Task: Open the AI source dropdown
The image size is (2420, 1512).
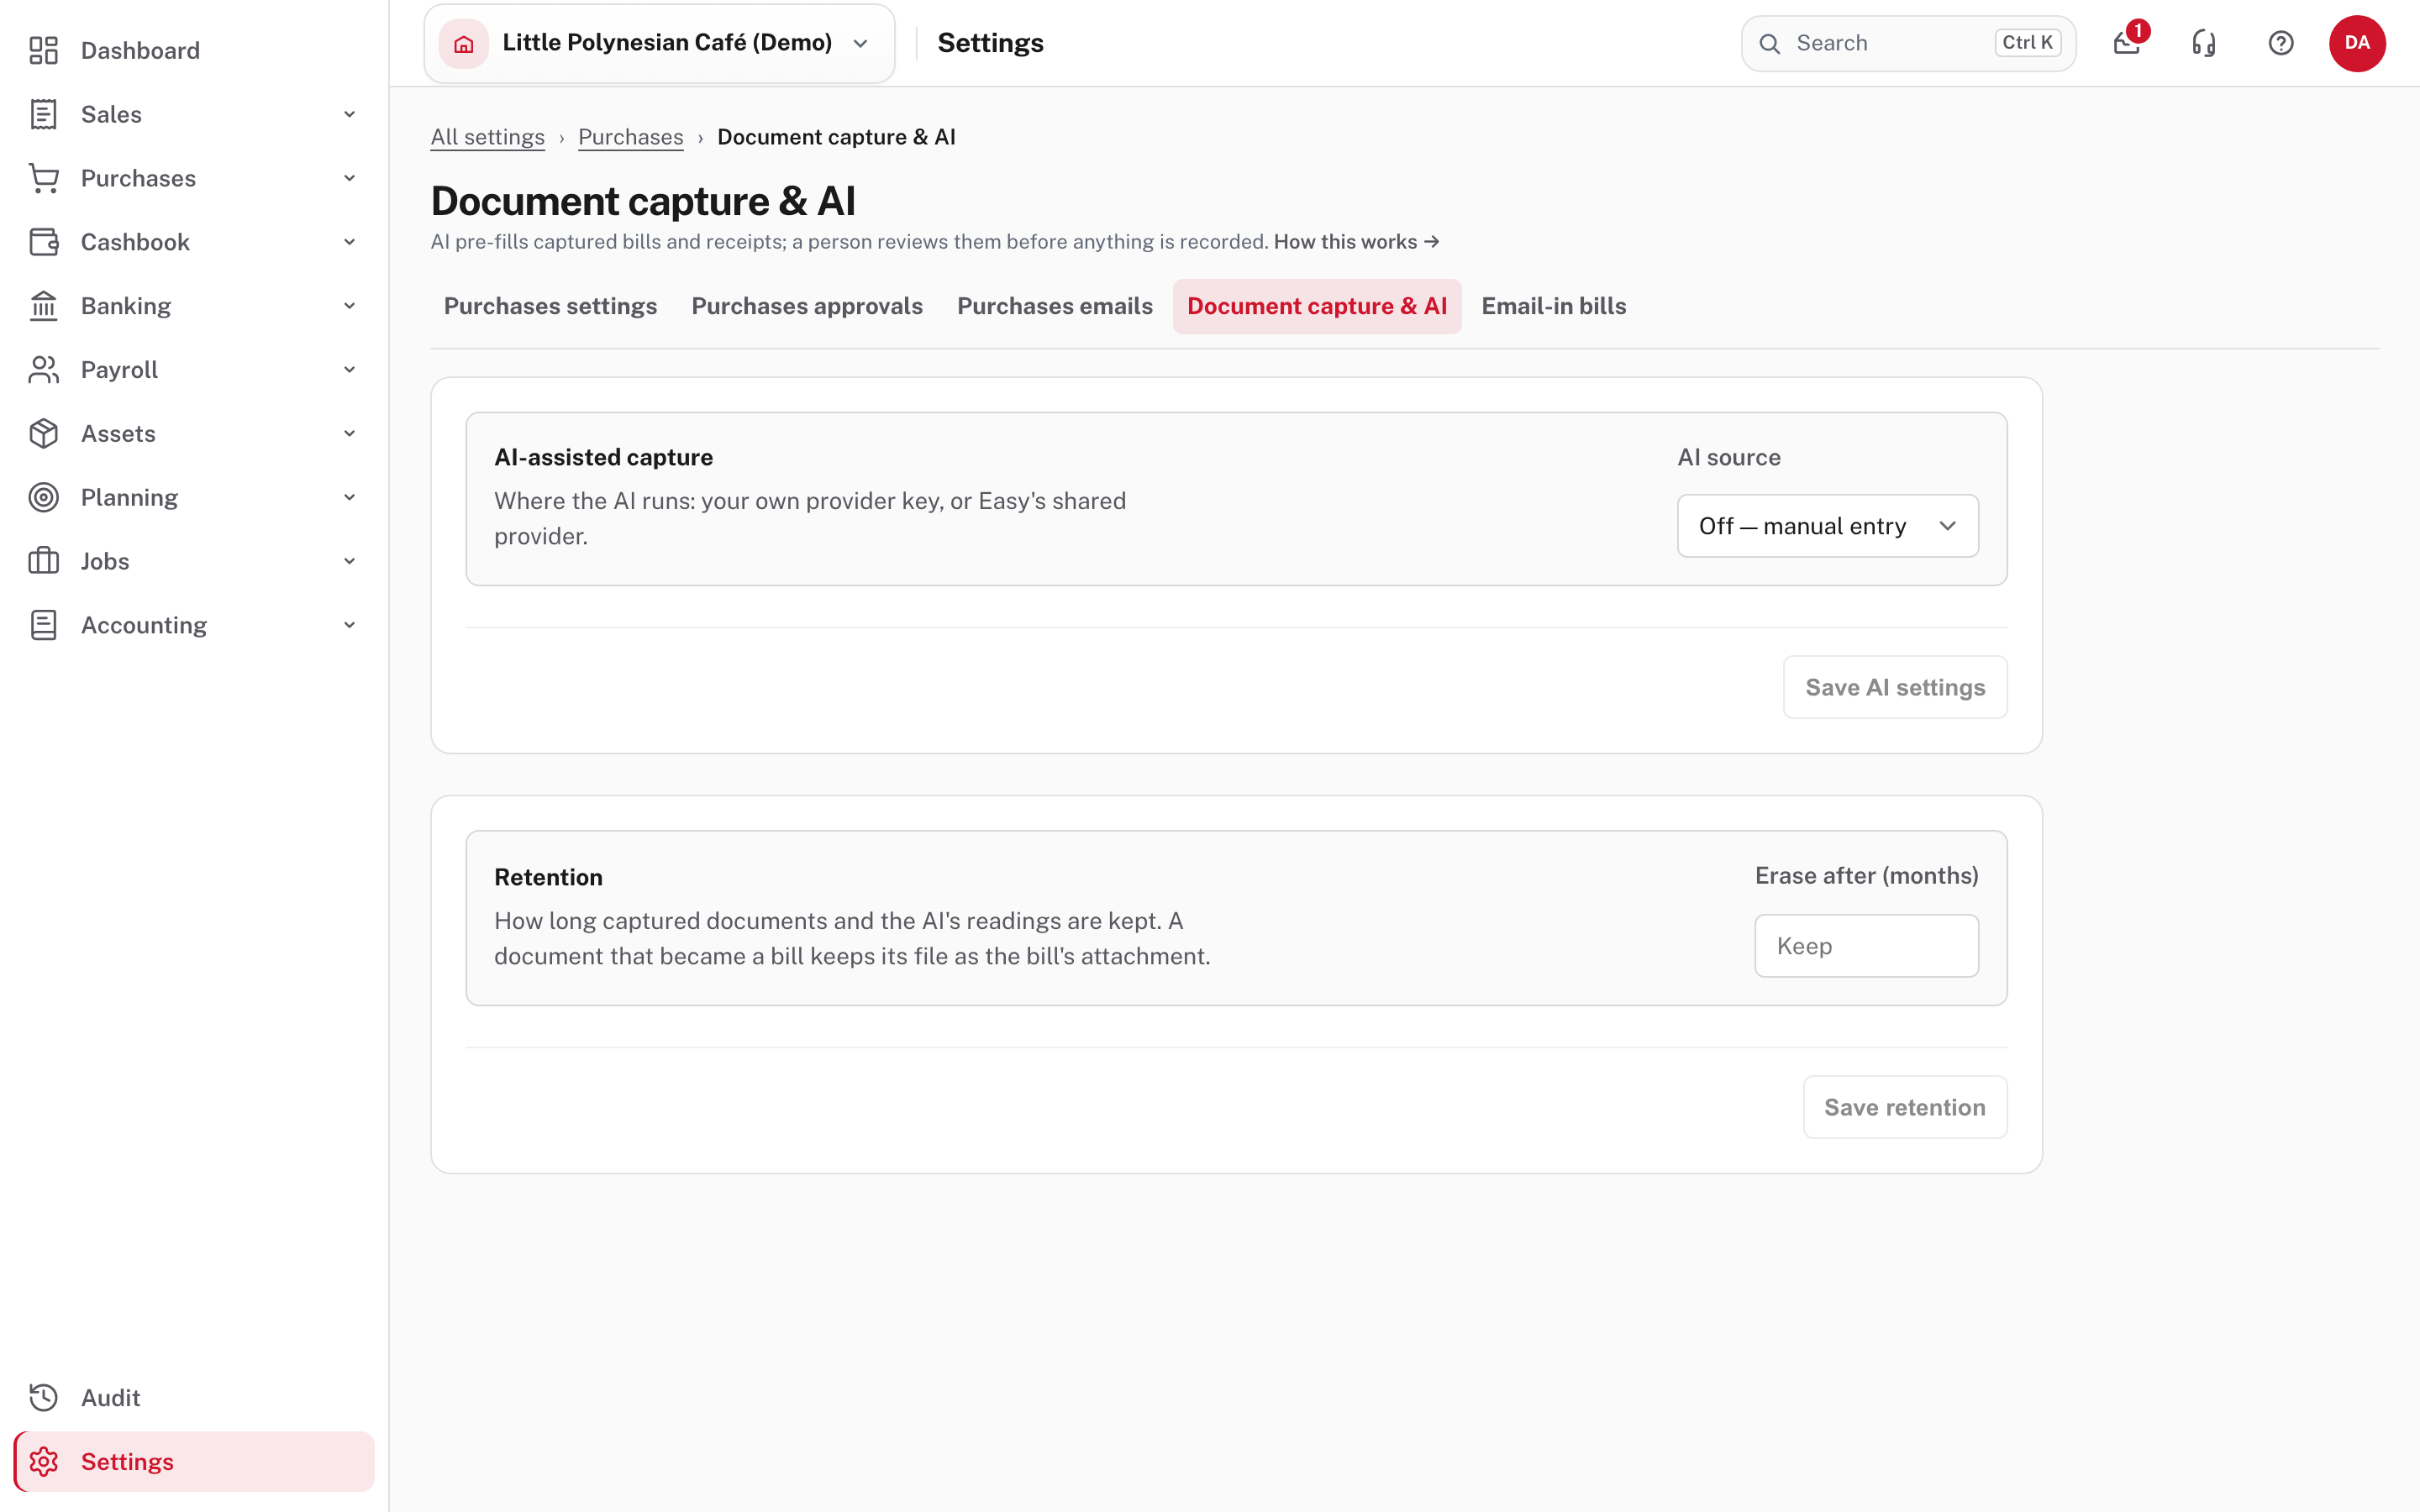Action: [x=1827, y=526]
